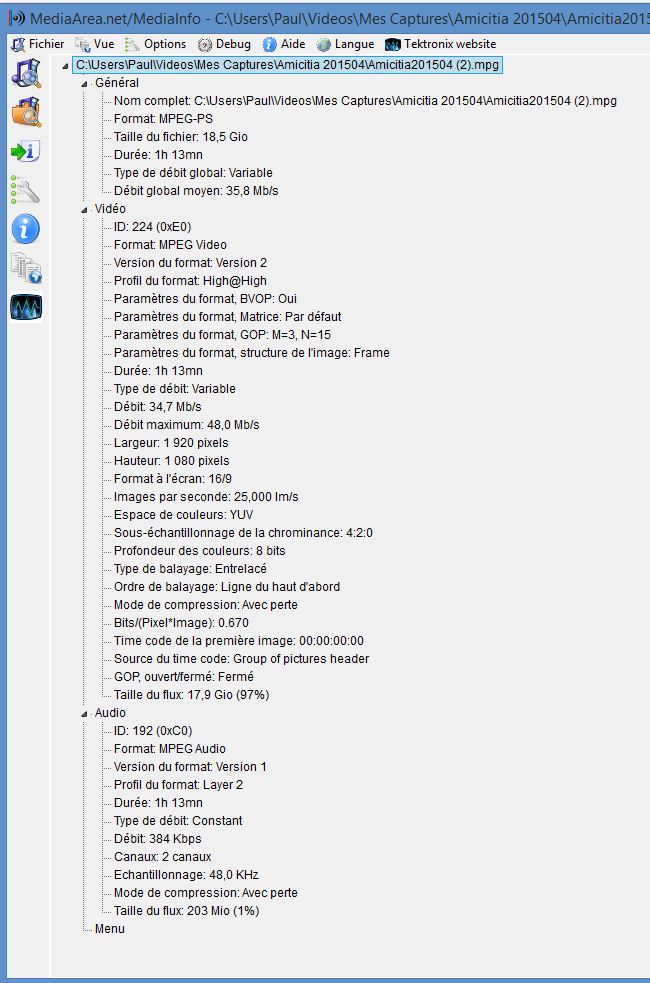
Task: Click the Tektronix waveform sidebar icon
Action: (26, 307)
